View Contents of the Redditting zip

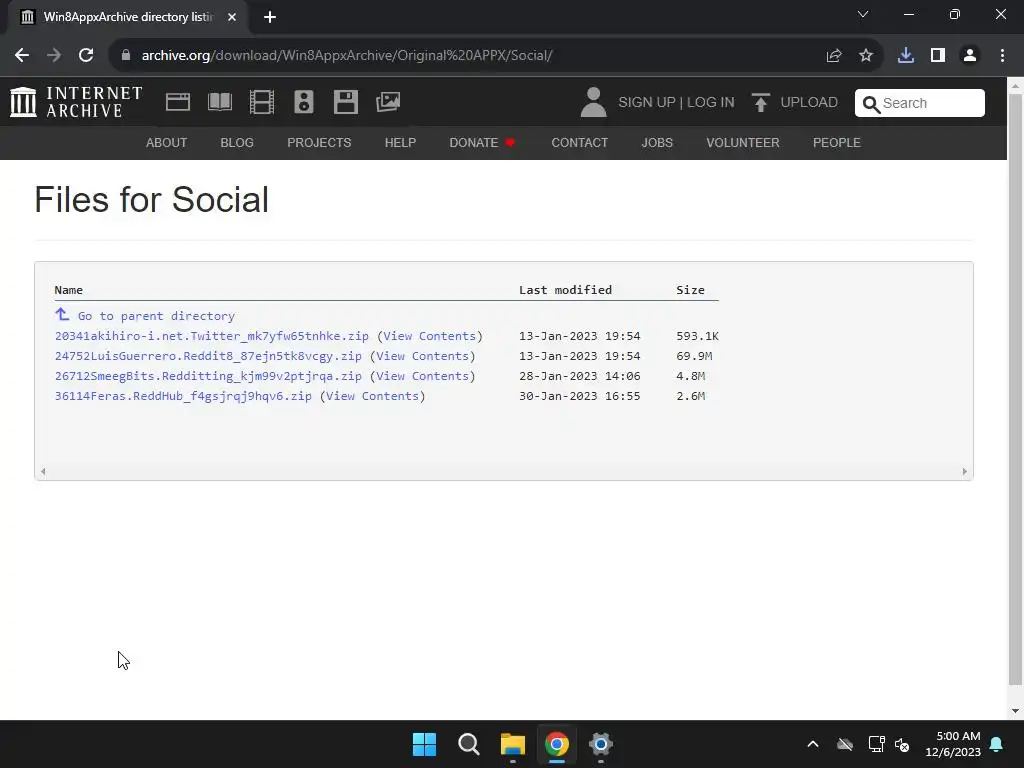(423, 376)
